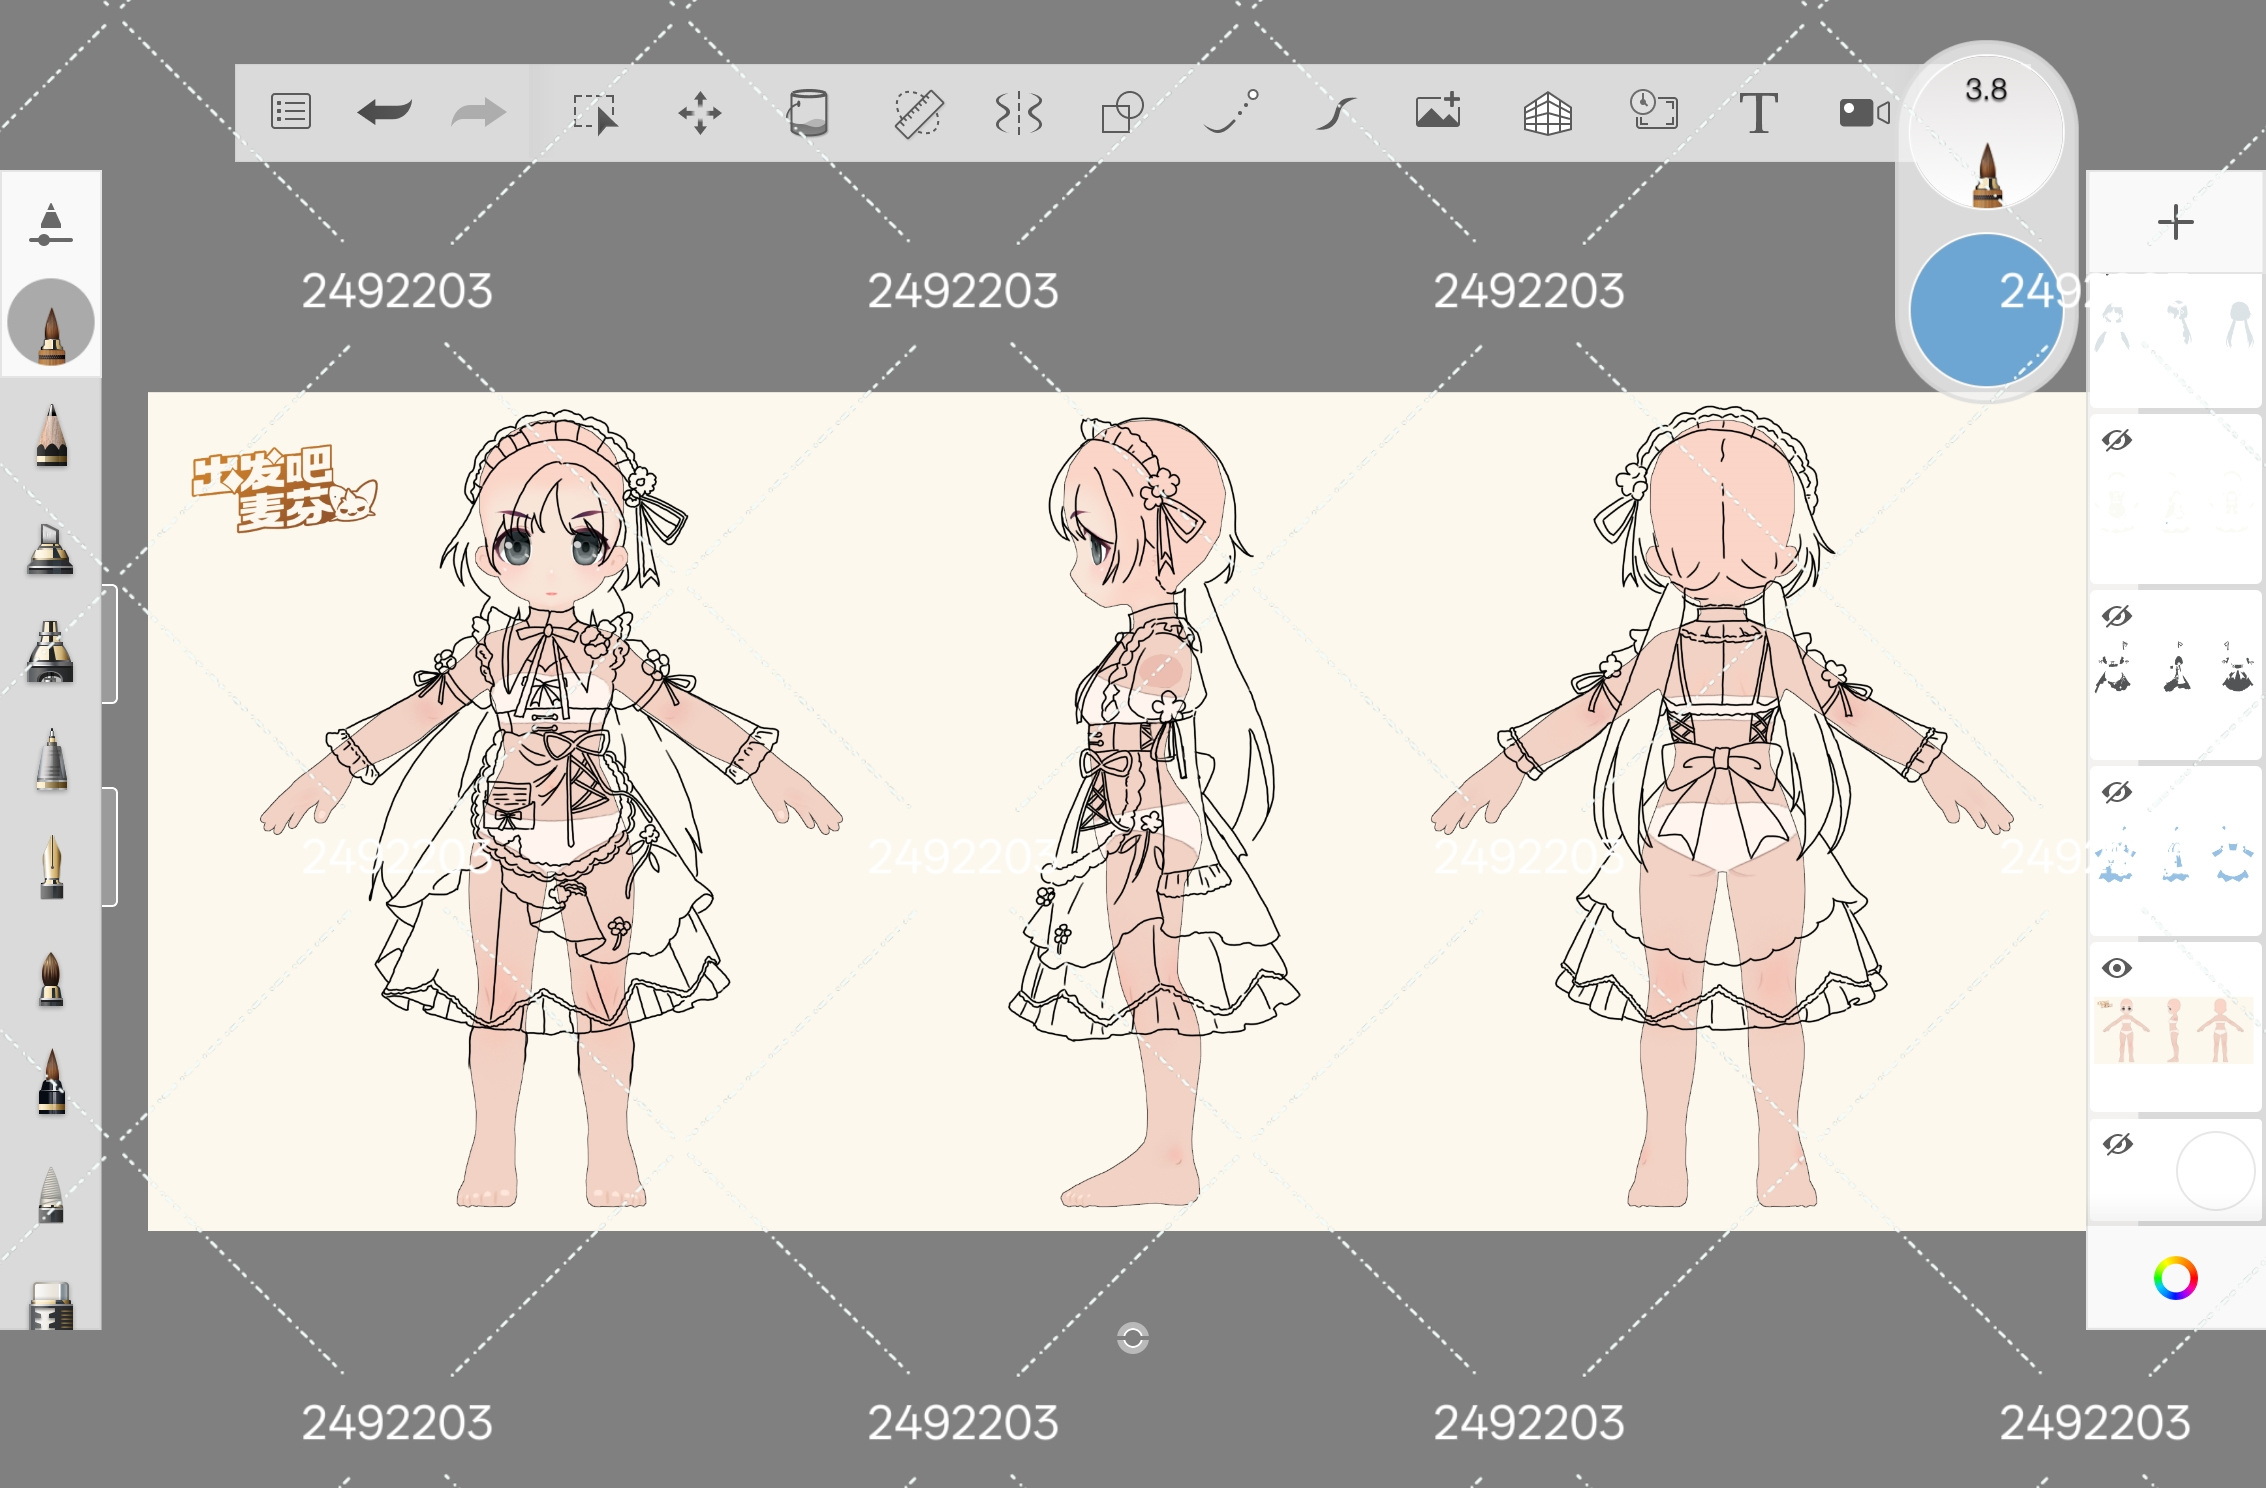Select the active brown brush in the circle
This screenshot has width=2266, height=1488.
pyautogui.click(x=51, y=323)
